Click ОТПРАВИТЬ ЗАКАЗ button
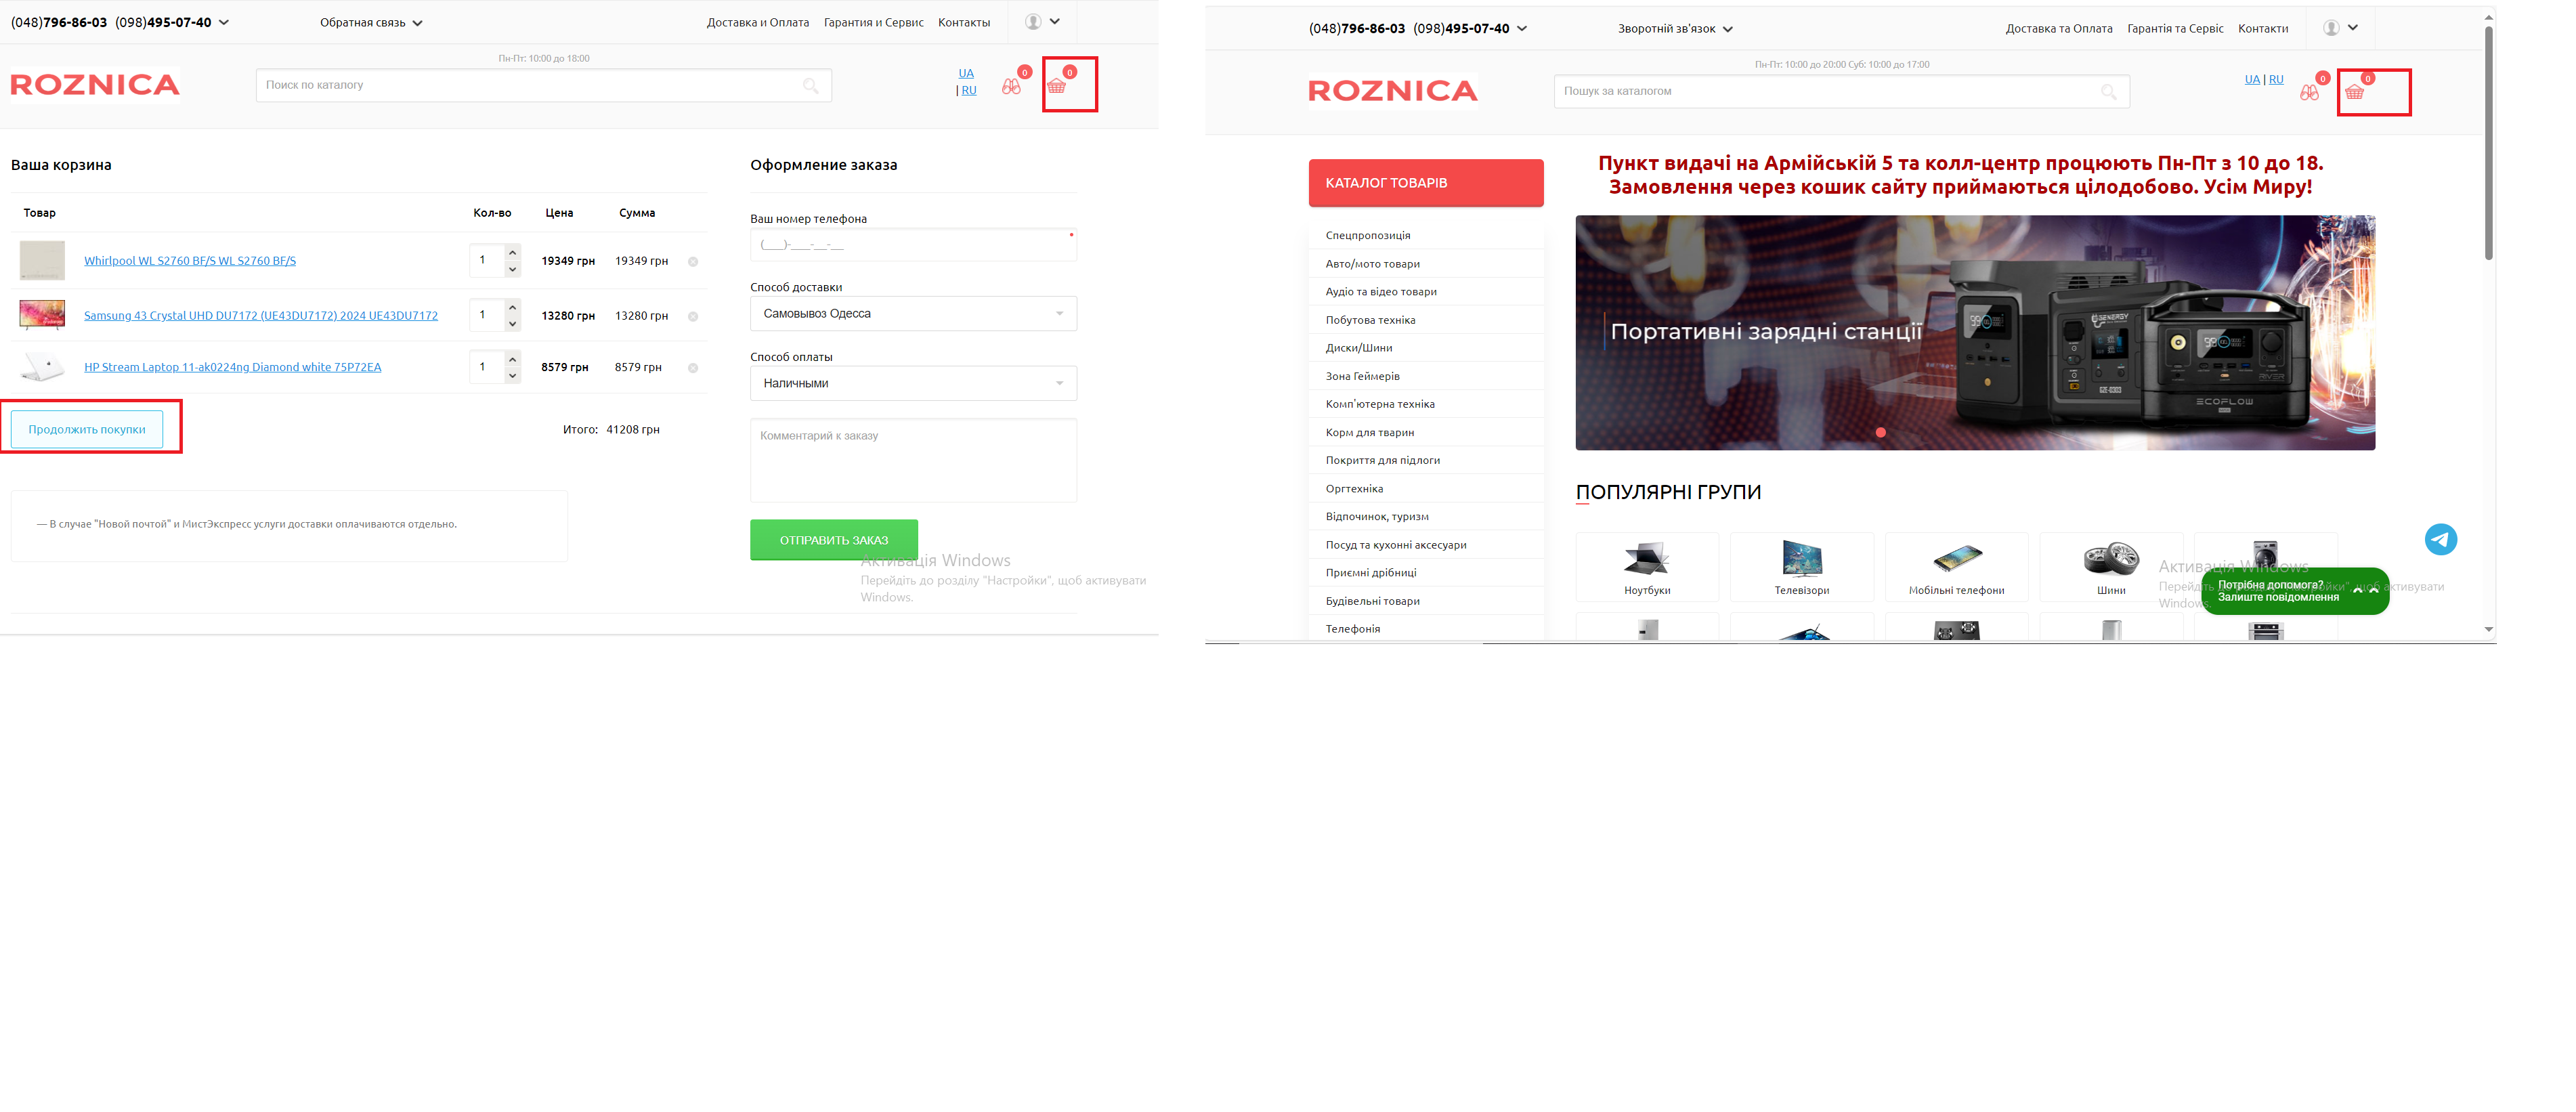 tap(834, 540)
